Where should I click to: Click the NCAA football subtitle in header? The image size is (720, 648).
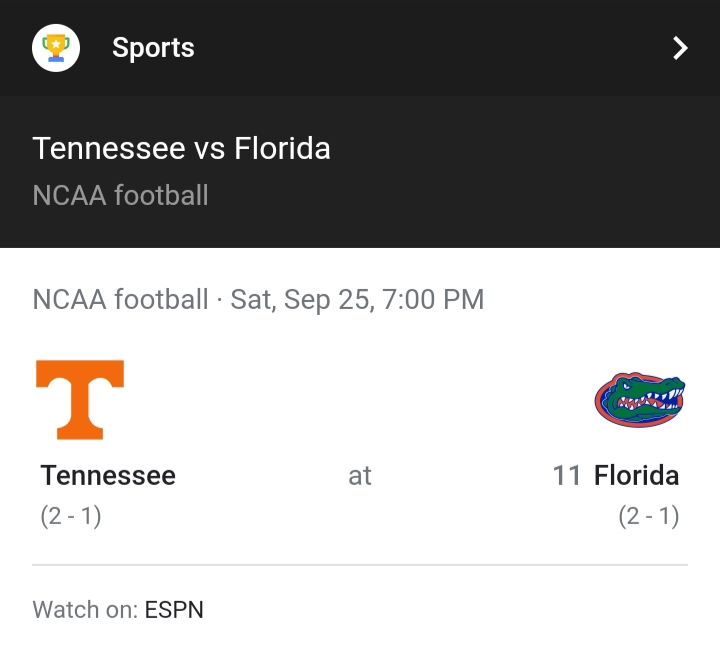coord(120,194)
